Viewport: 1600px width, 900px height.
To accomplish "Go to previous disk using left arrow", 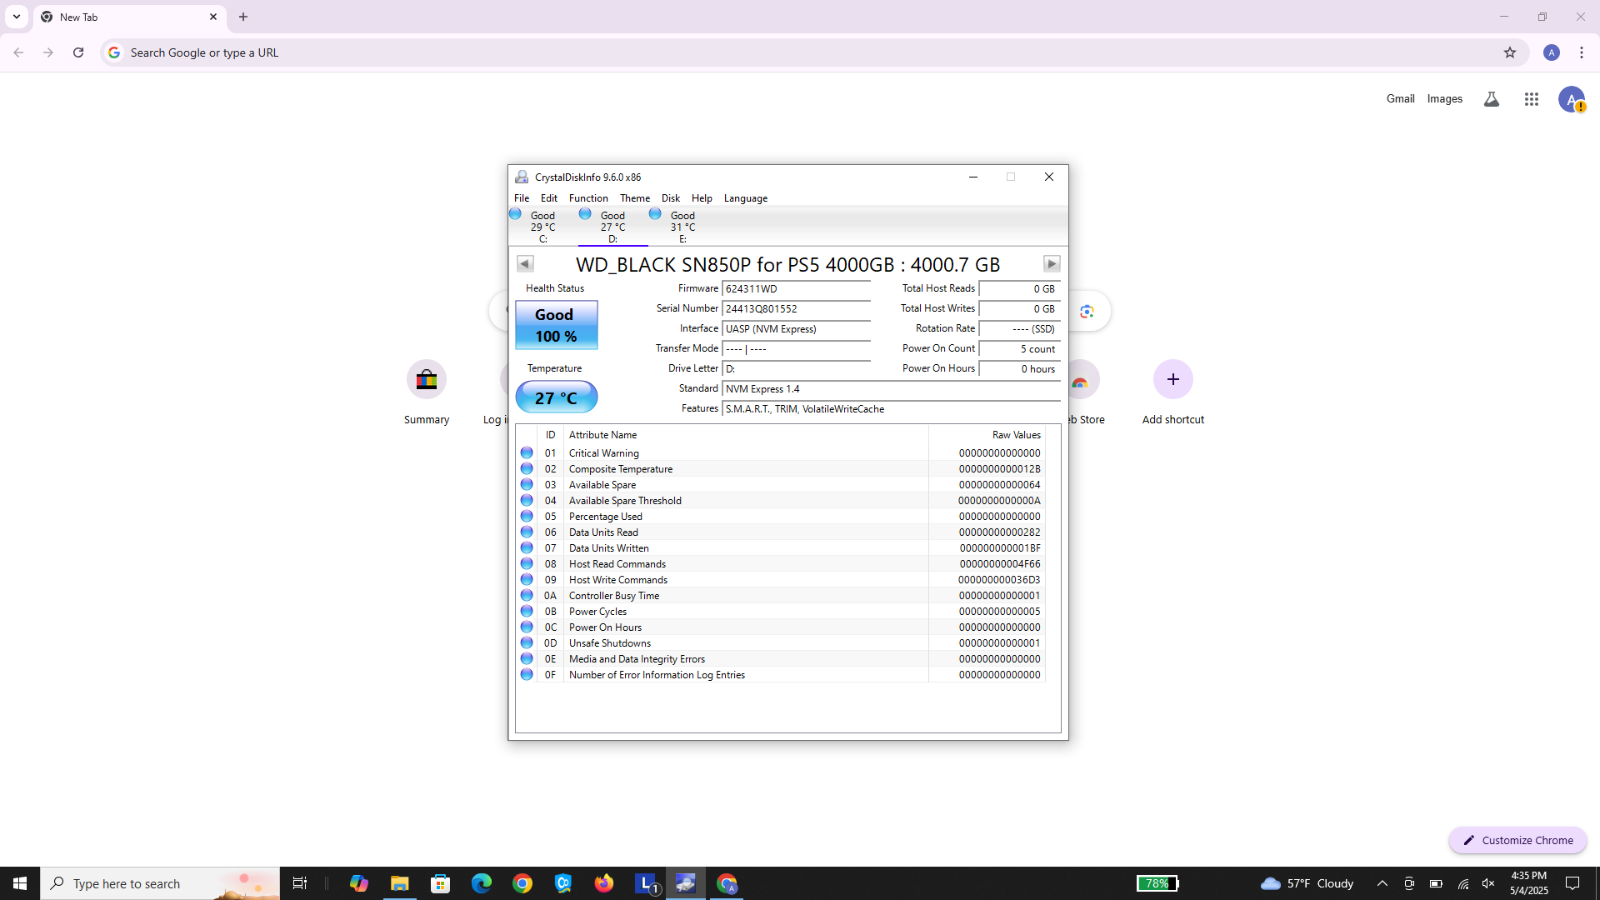I will point(525,264).
